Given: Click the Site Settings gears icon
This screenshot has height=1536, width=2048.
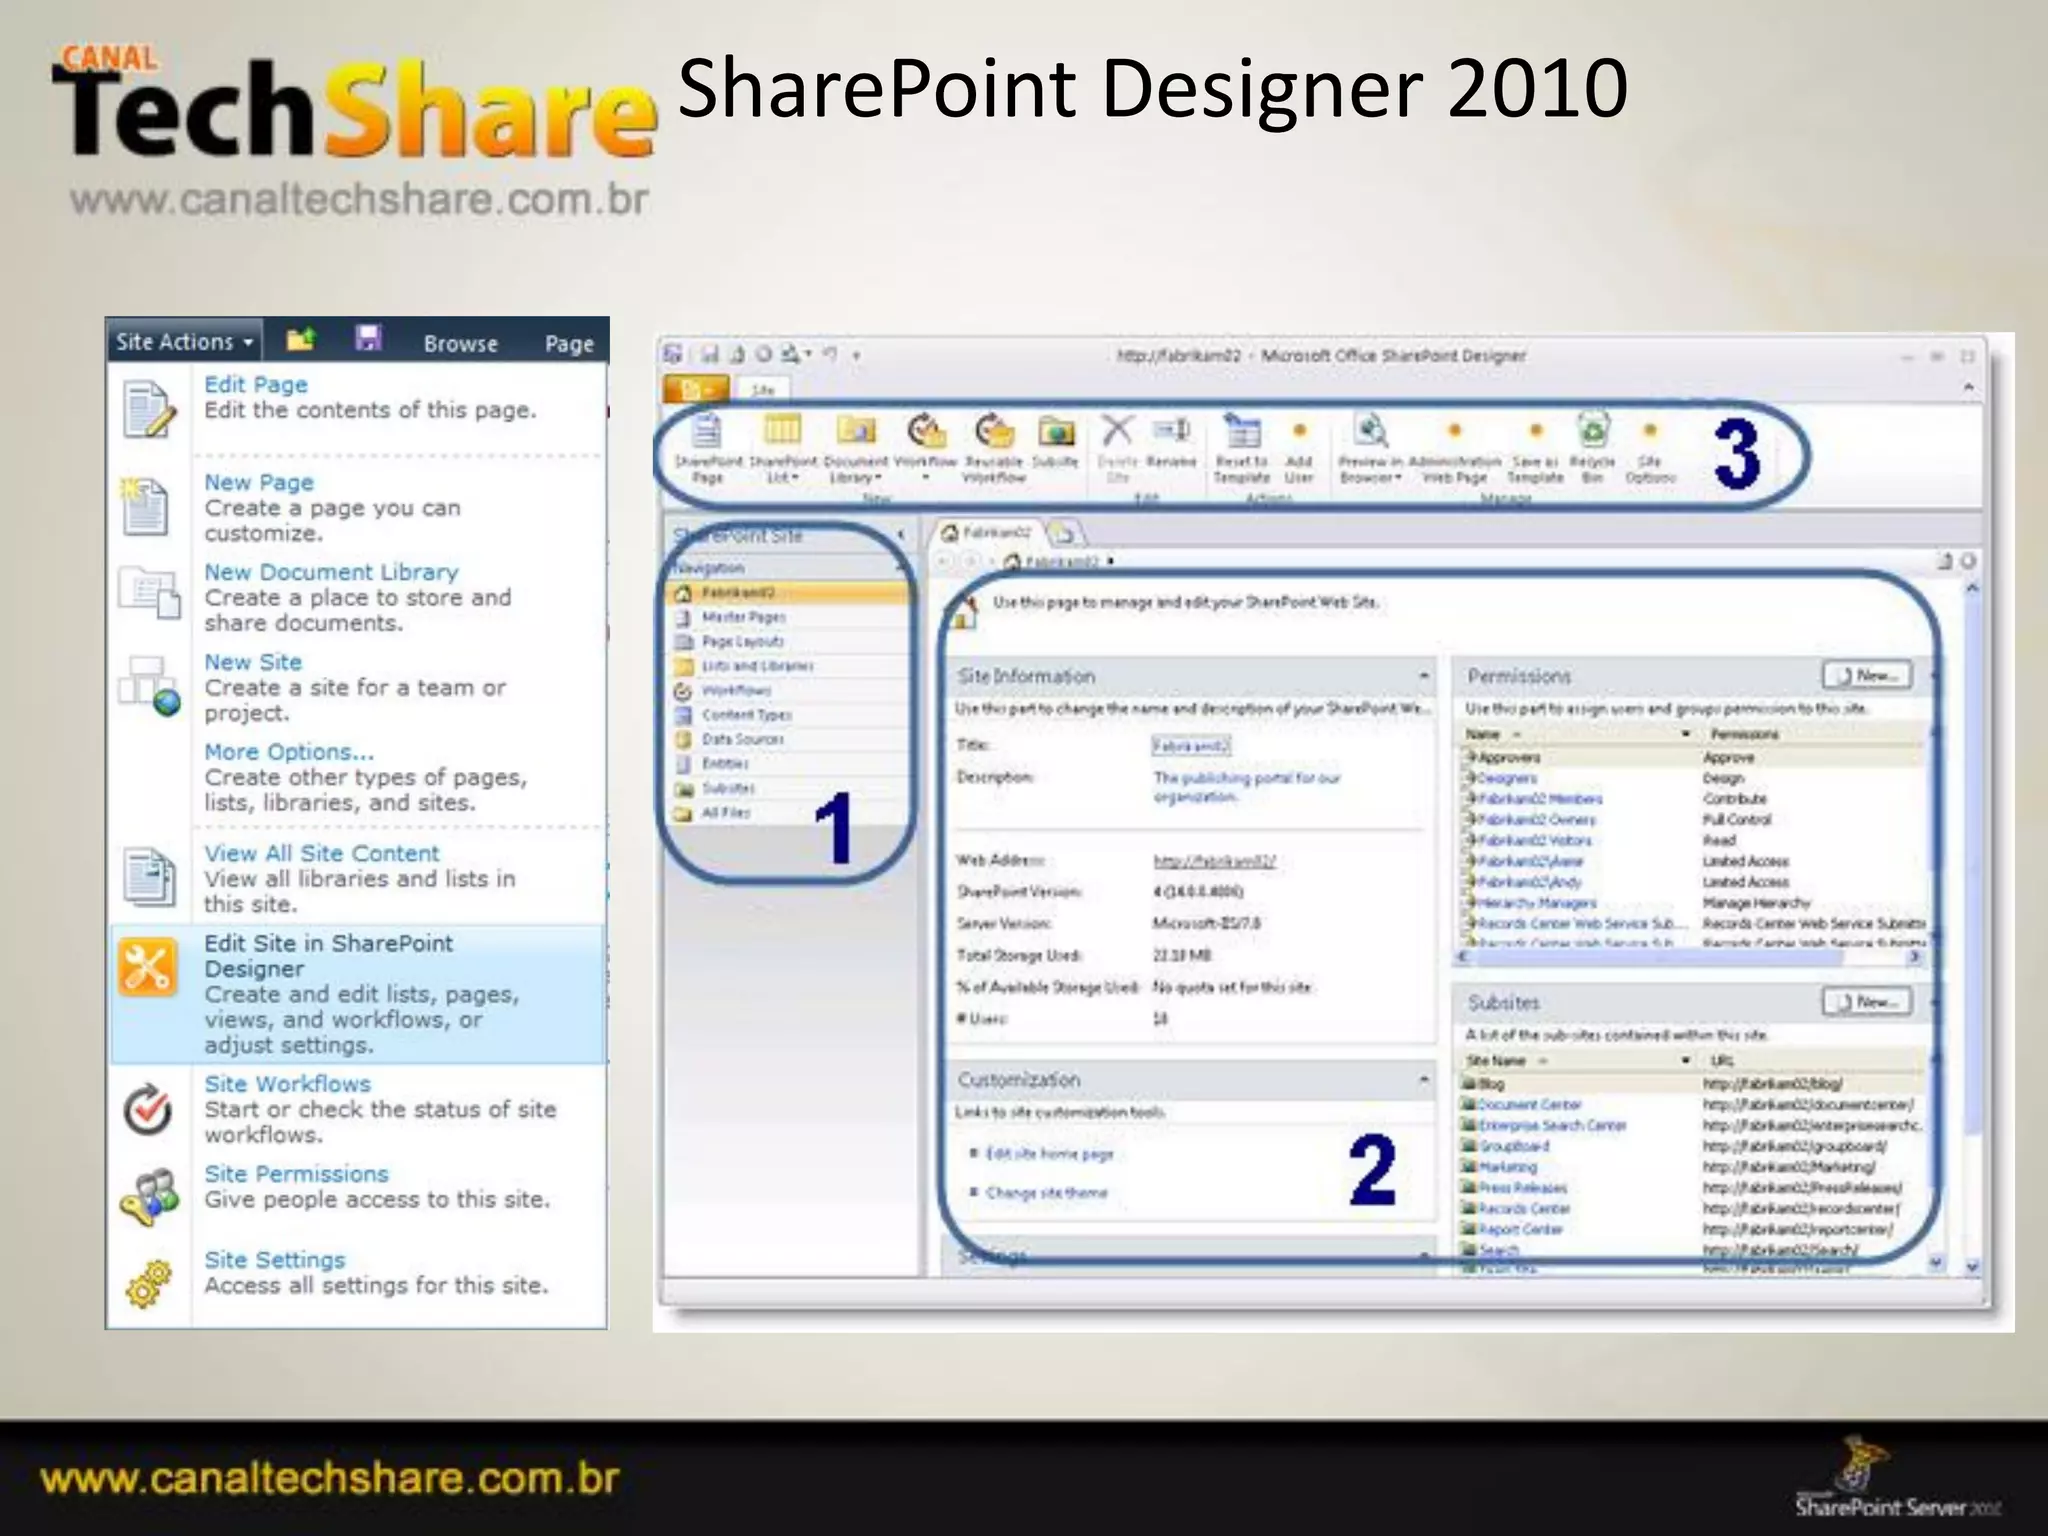Looking at the screenshot, I should pos(150,1283).
